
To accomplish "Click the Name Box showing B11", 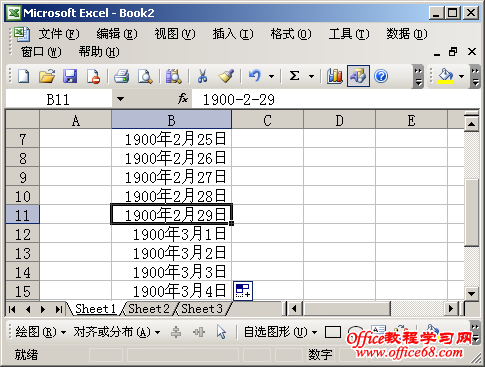I will (x=59, y=99).
